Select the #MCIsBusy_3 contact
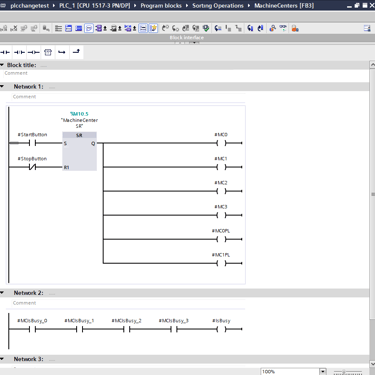Image resolution: width=375 pixels, height=375 pixels. coord(174,329)
